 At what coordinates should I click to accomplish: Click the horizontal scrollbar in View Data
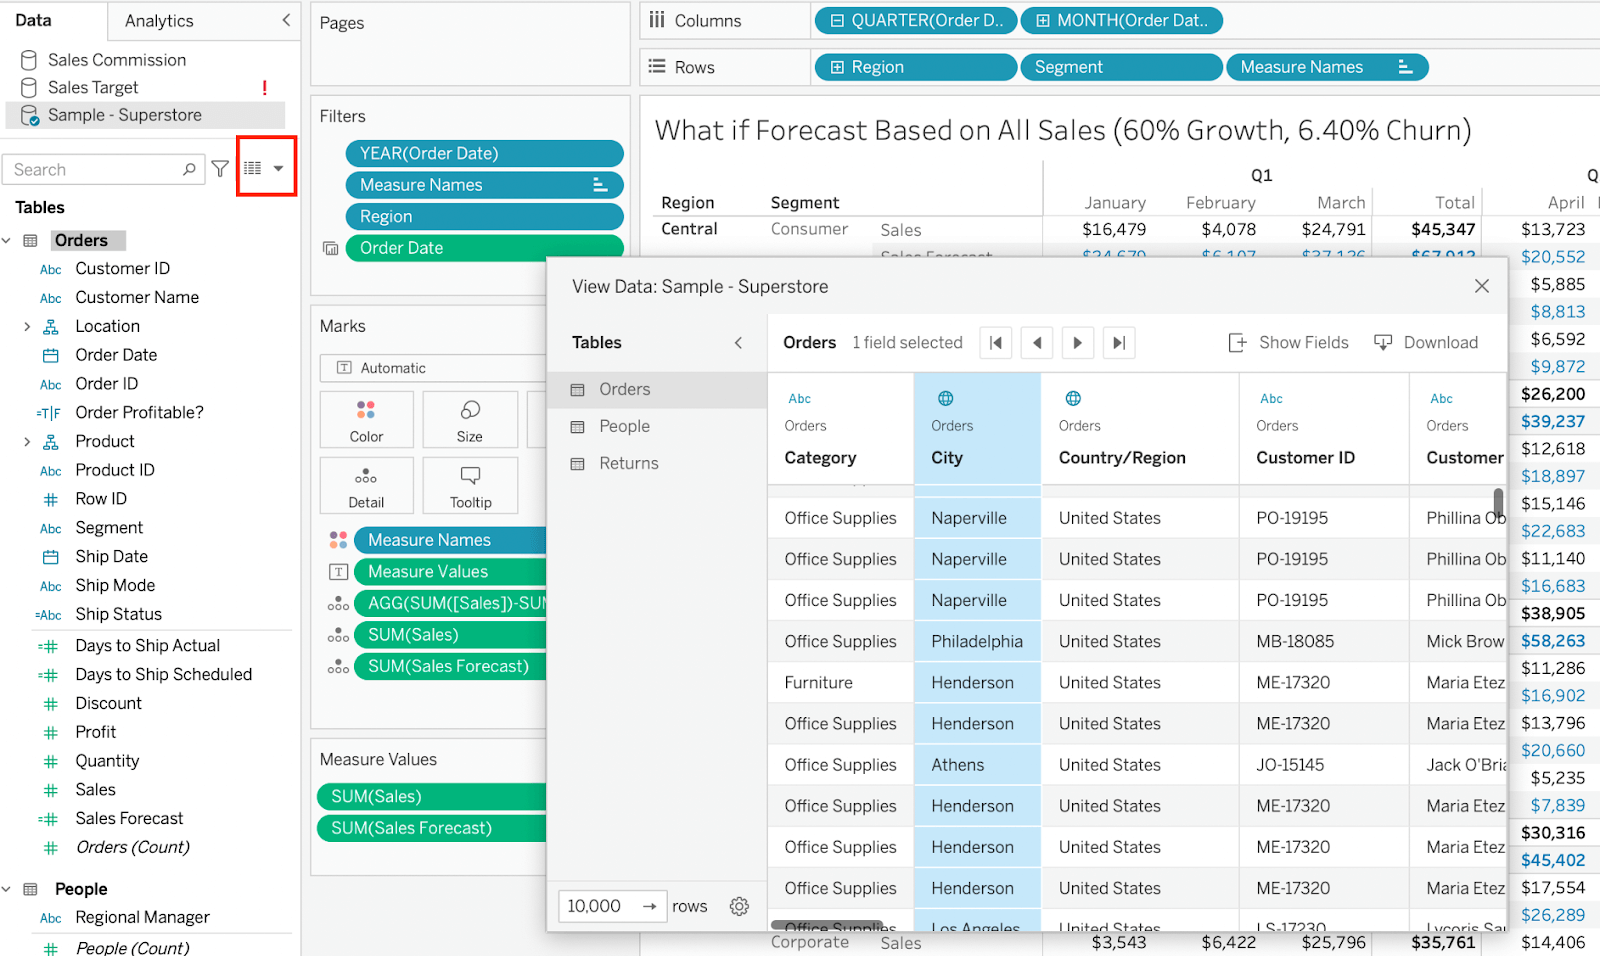coord(827,925)
